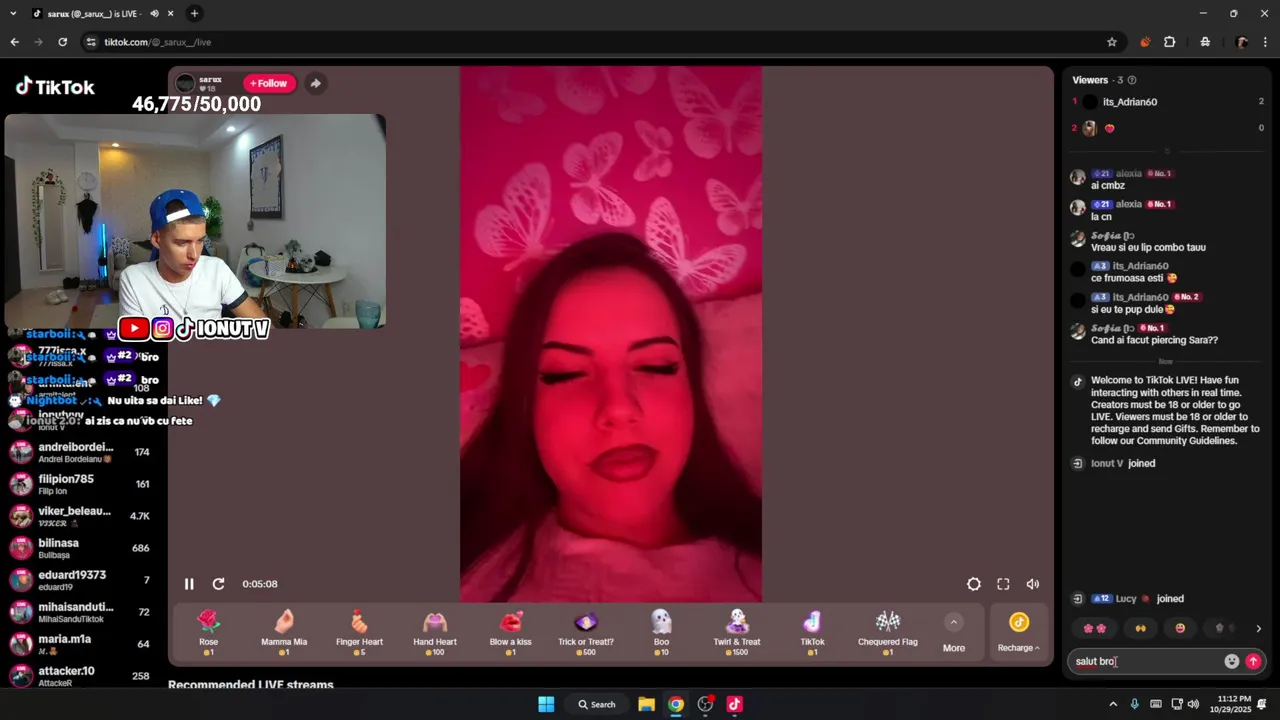Click the chat message input field

pyautogui.click(x=1146, y=661)
